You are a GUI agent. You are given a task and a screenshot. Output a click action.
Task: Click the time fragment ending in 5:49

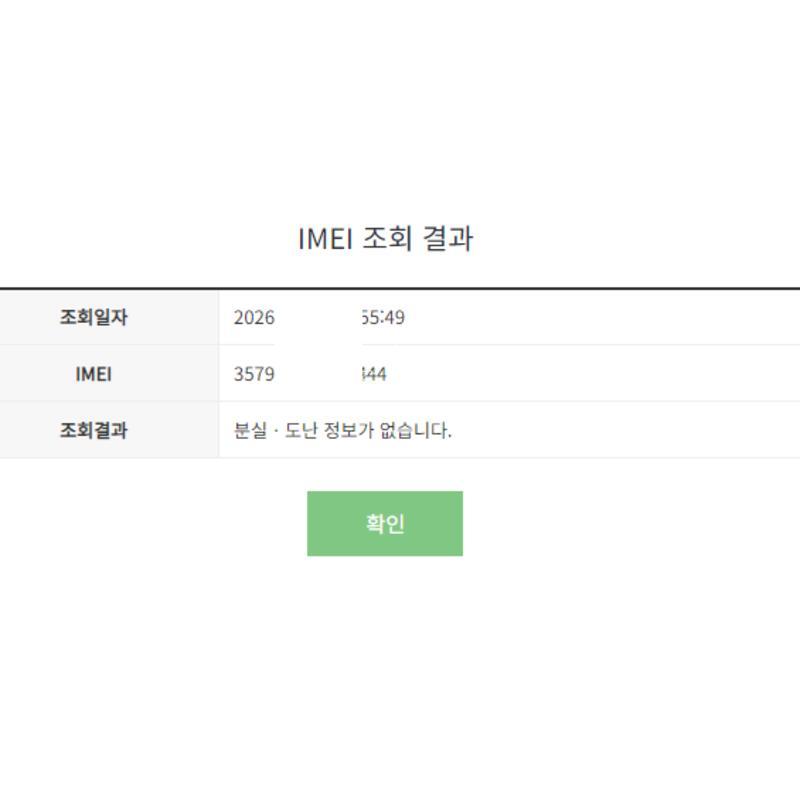click(382, 319)
